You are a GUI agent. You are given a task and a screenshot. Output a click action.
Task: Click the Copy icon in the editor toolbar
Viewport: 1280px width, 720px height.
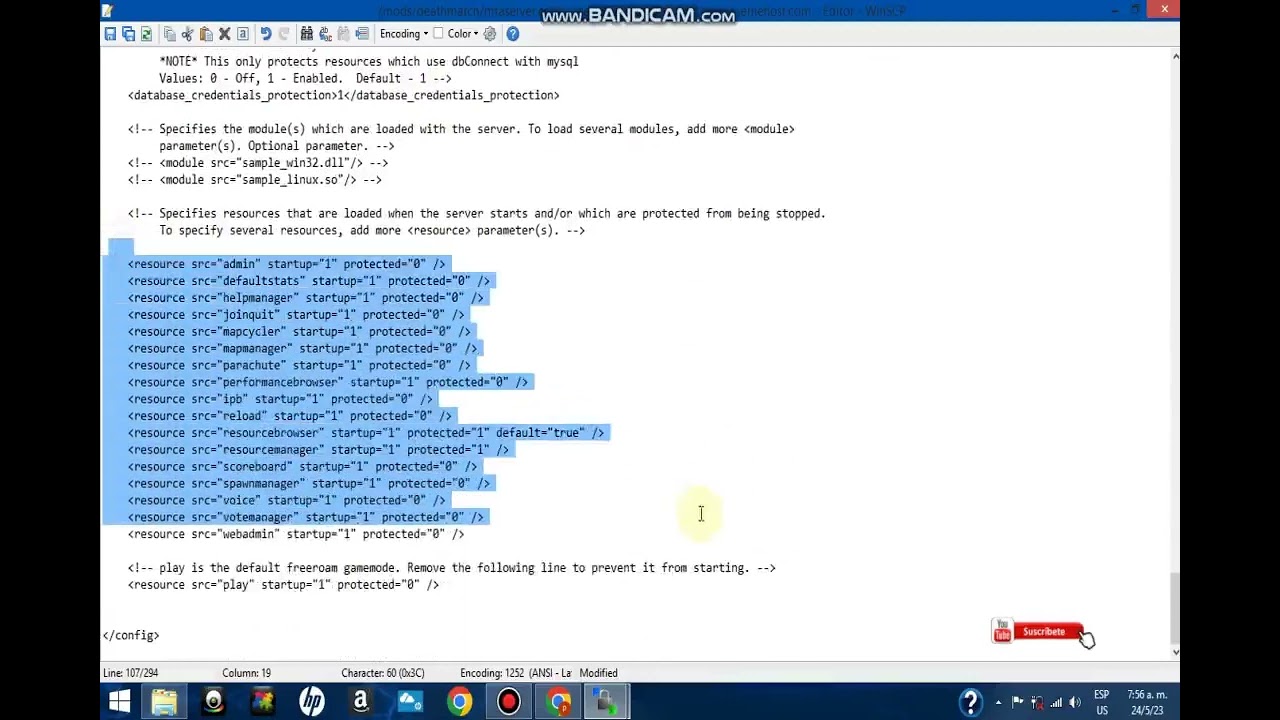170,34
